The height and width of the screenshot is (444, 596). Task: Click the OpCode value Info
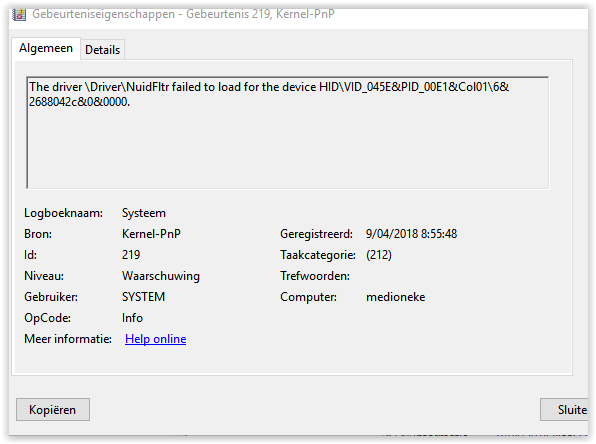(132, 318)
